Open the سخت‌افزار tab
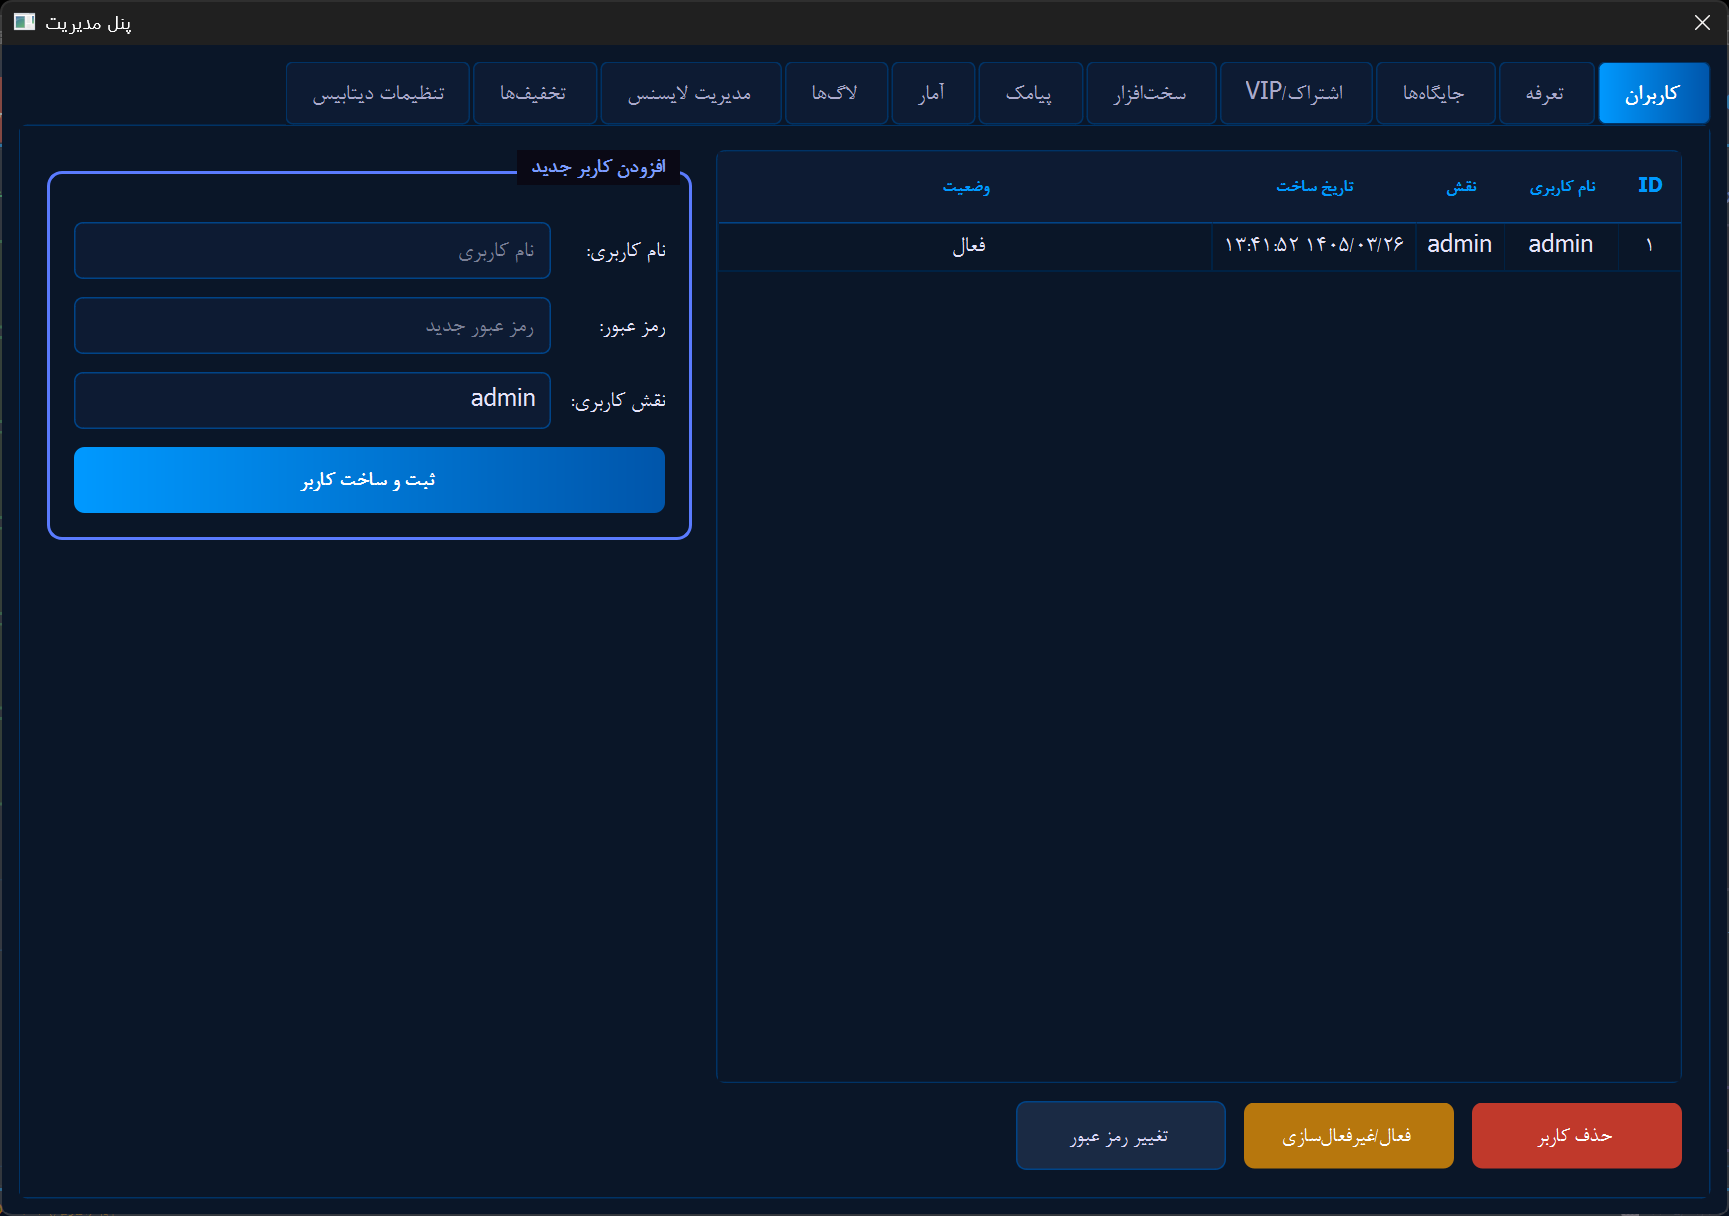Viewport: 1729px width, 1216px height. [1151, 93]
